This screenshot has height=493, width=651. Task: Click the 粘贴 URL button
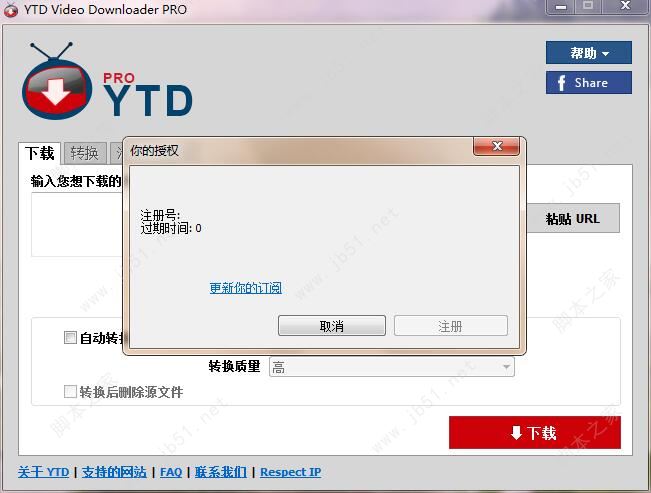click(x=573, y=218)
